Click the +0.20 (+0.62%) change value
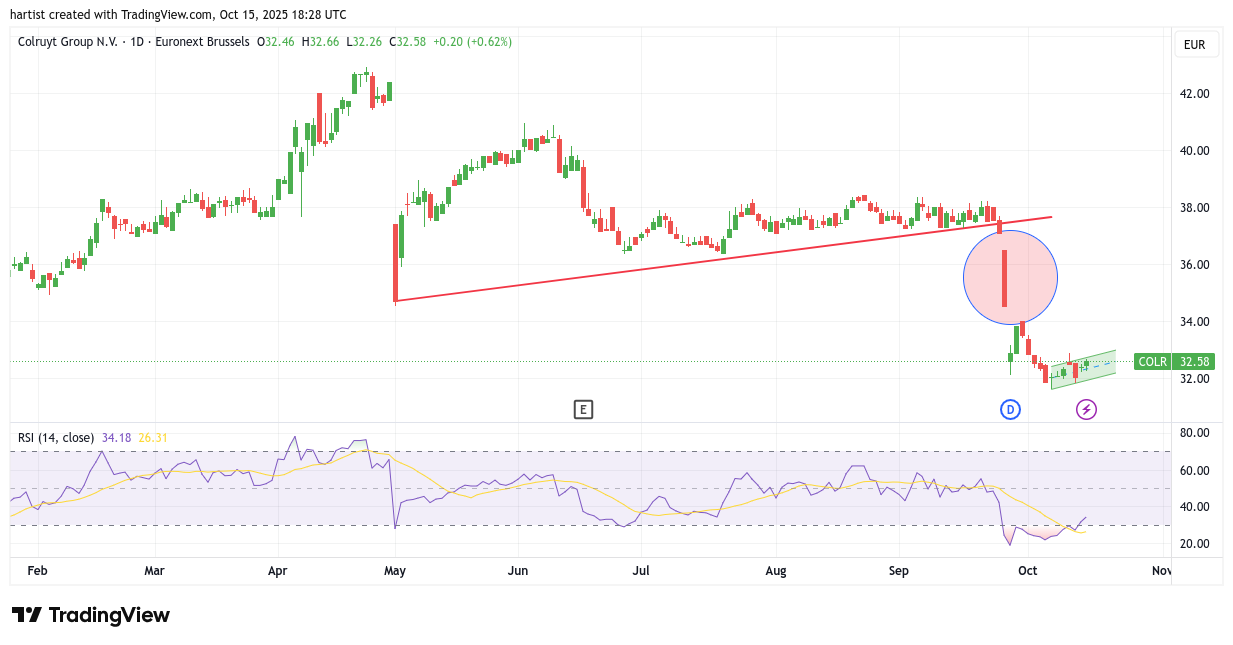 472,42
